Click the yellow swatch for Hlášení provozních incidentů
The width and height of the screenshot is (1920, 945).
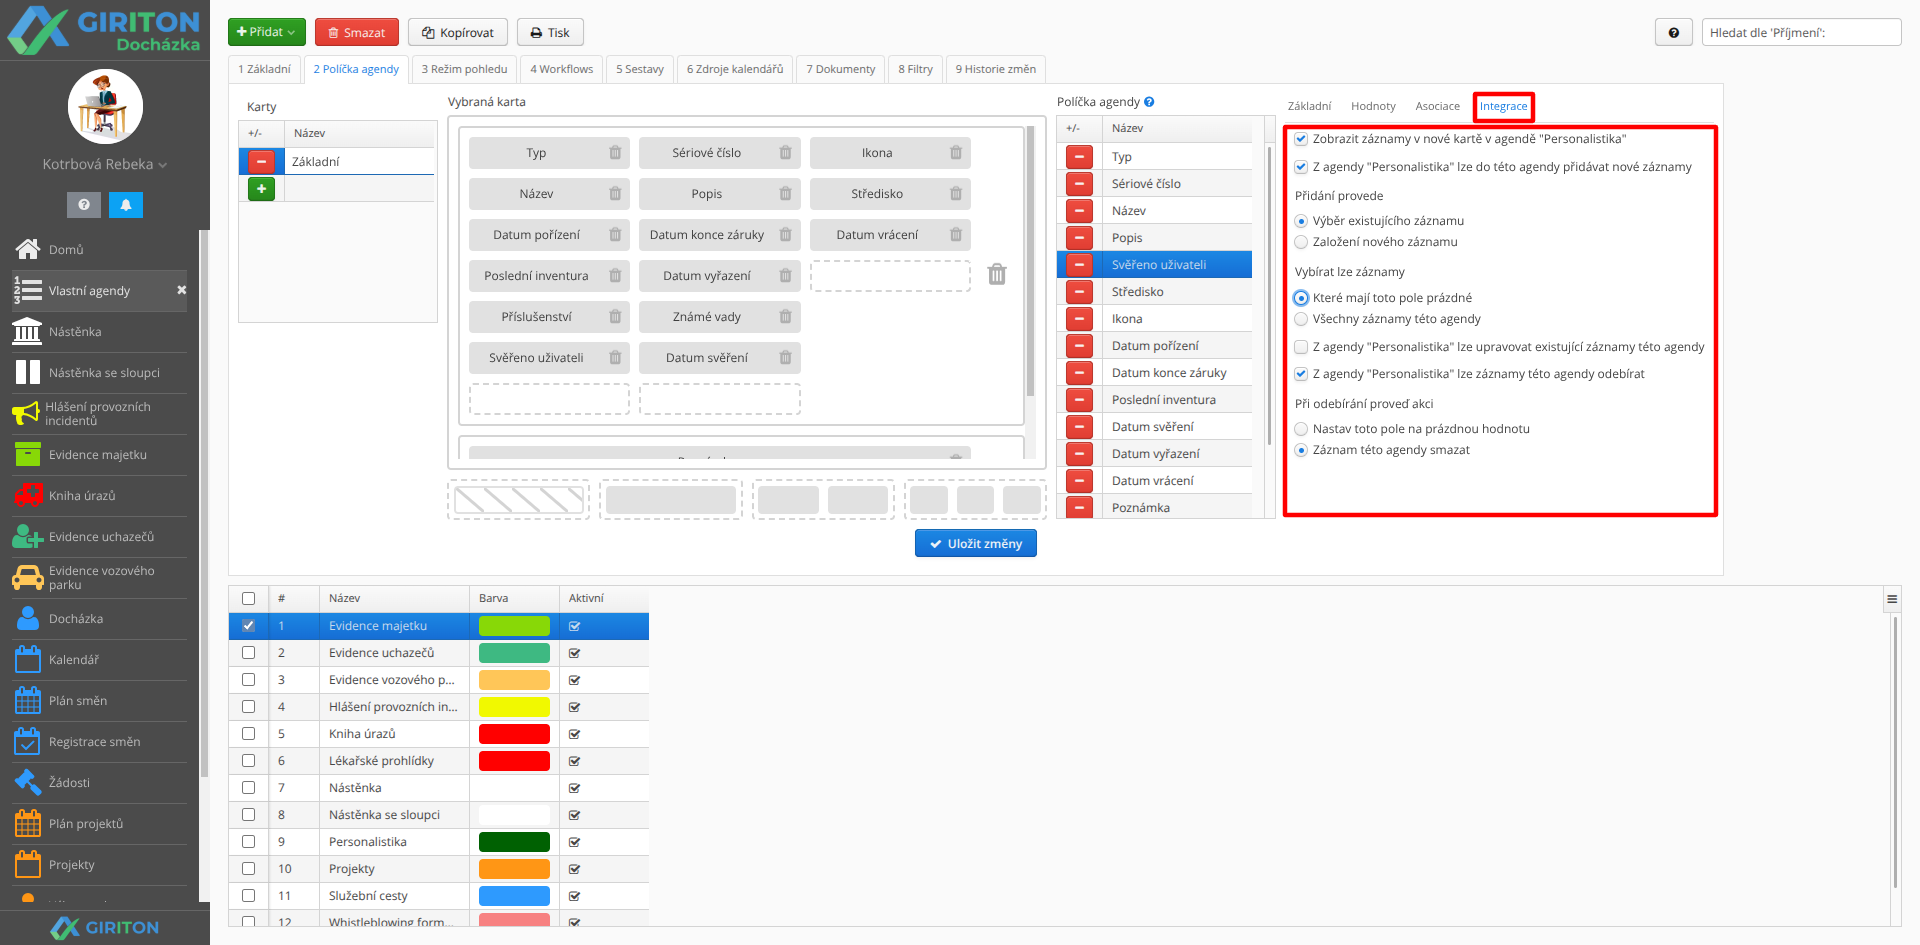[514, 707]
